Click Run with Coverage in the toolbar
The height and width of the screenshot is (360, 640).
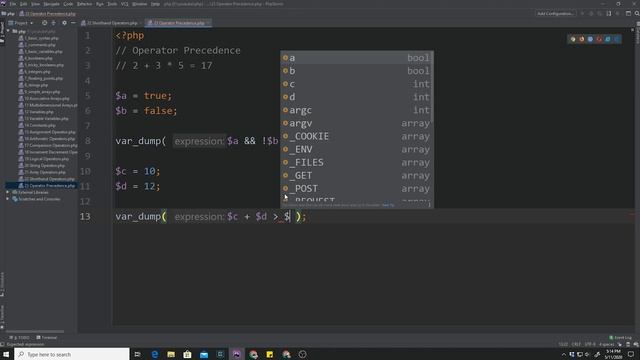click(x=600, y=13)
